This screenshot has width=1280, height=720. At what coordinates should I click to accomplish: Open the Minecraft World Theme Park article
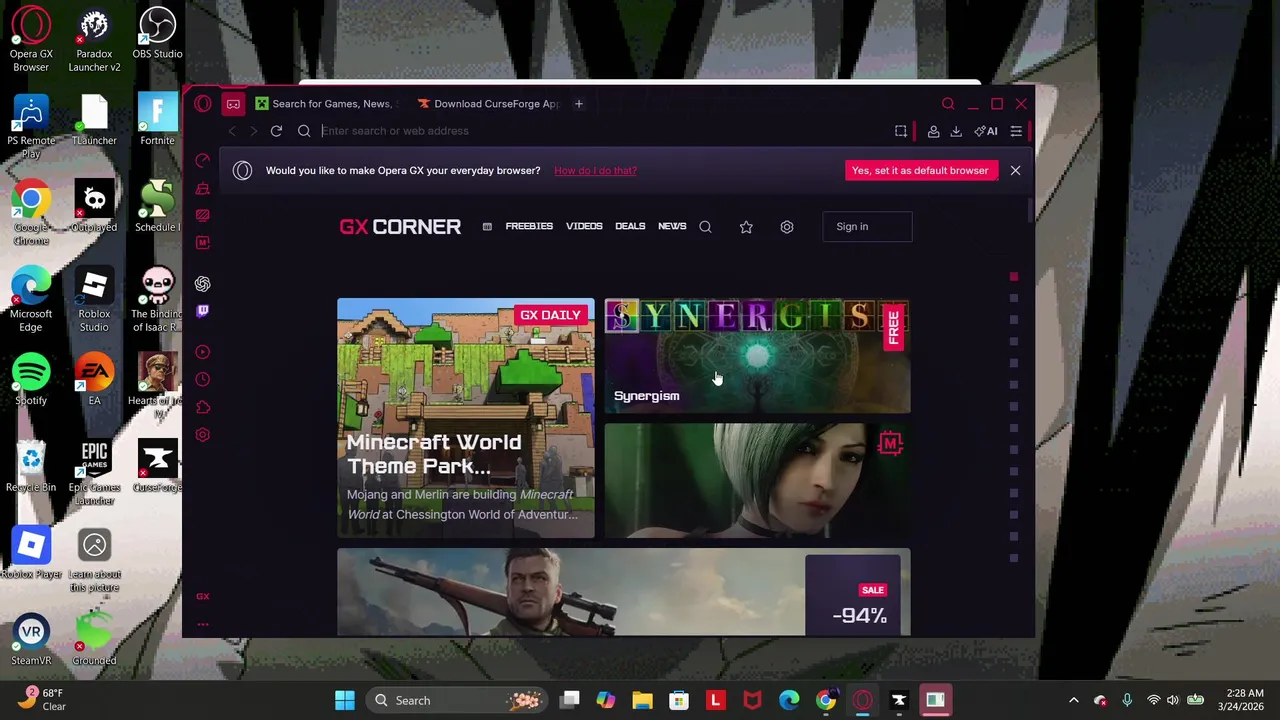(x=466, y=418)
